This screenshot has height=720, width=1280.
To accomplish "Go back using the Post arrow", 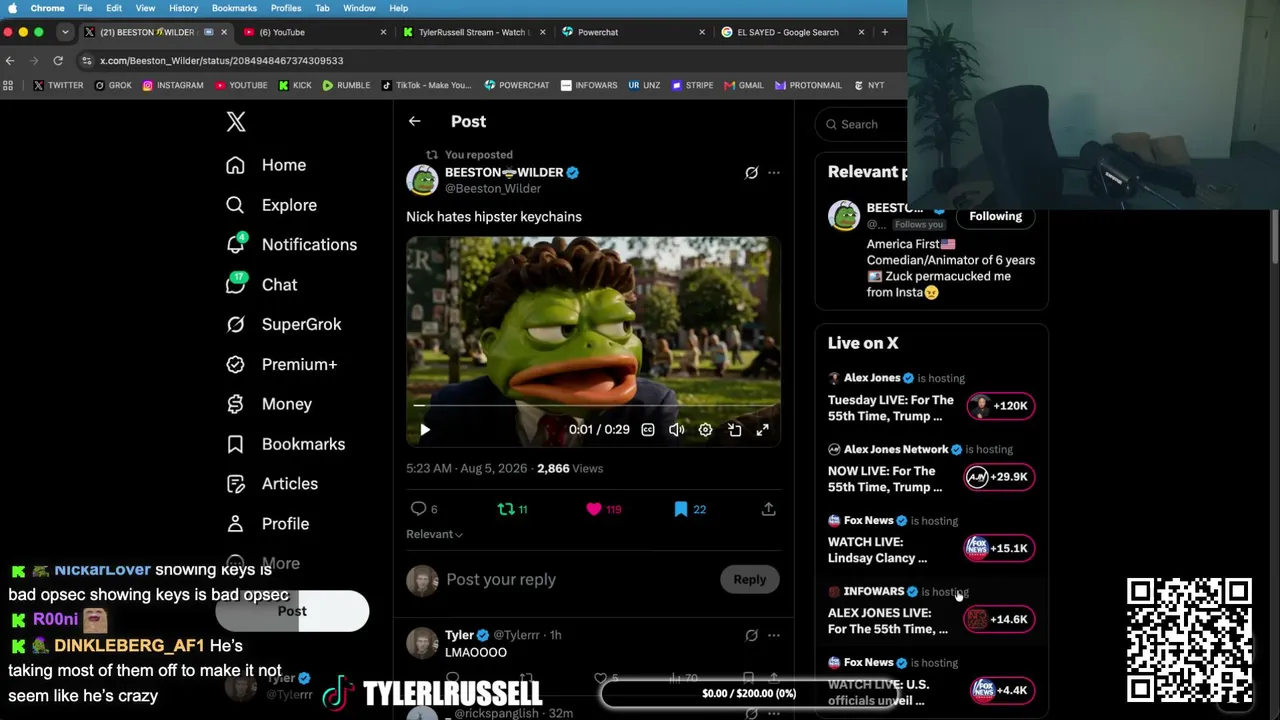I will (414, 122).
